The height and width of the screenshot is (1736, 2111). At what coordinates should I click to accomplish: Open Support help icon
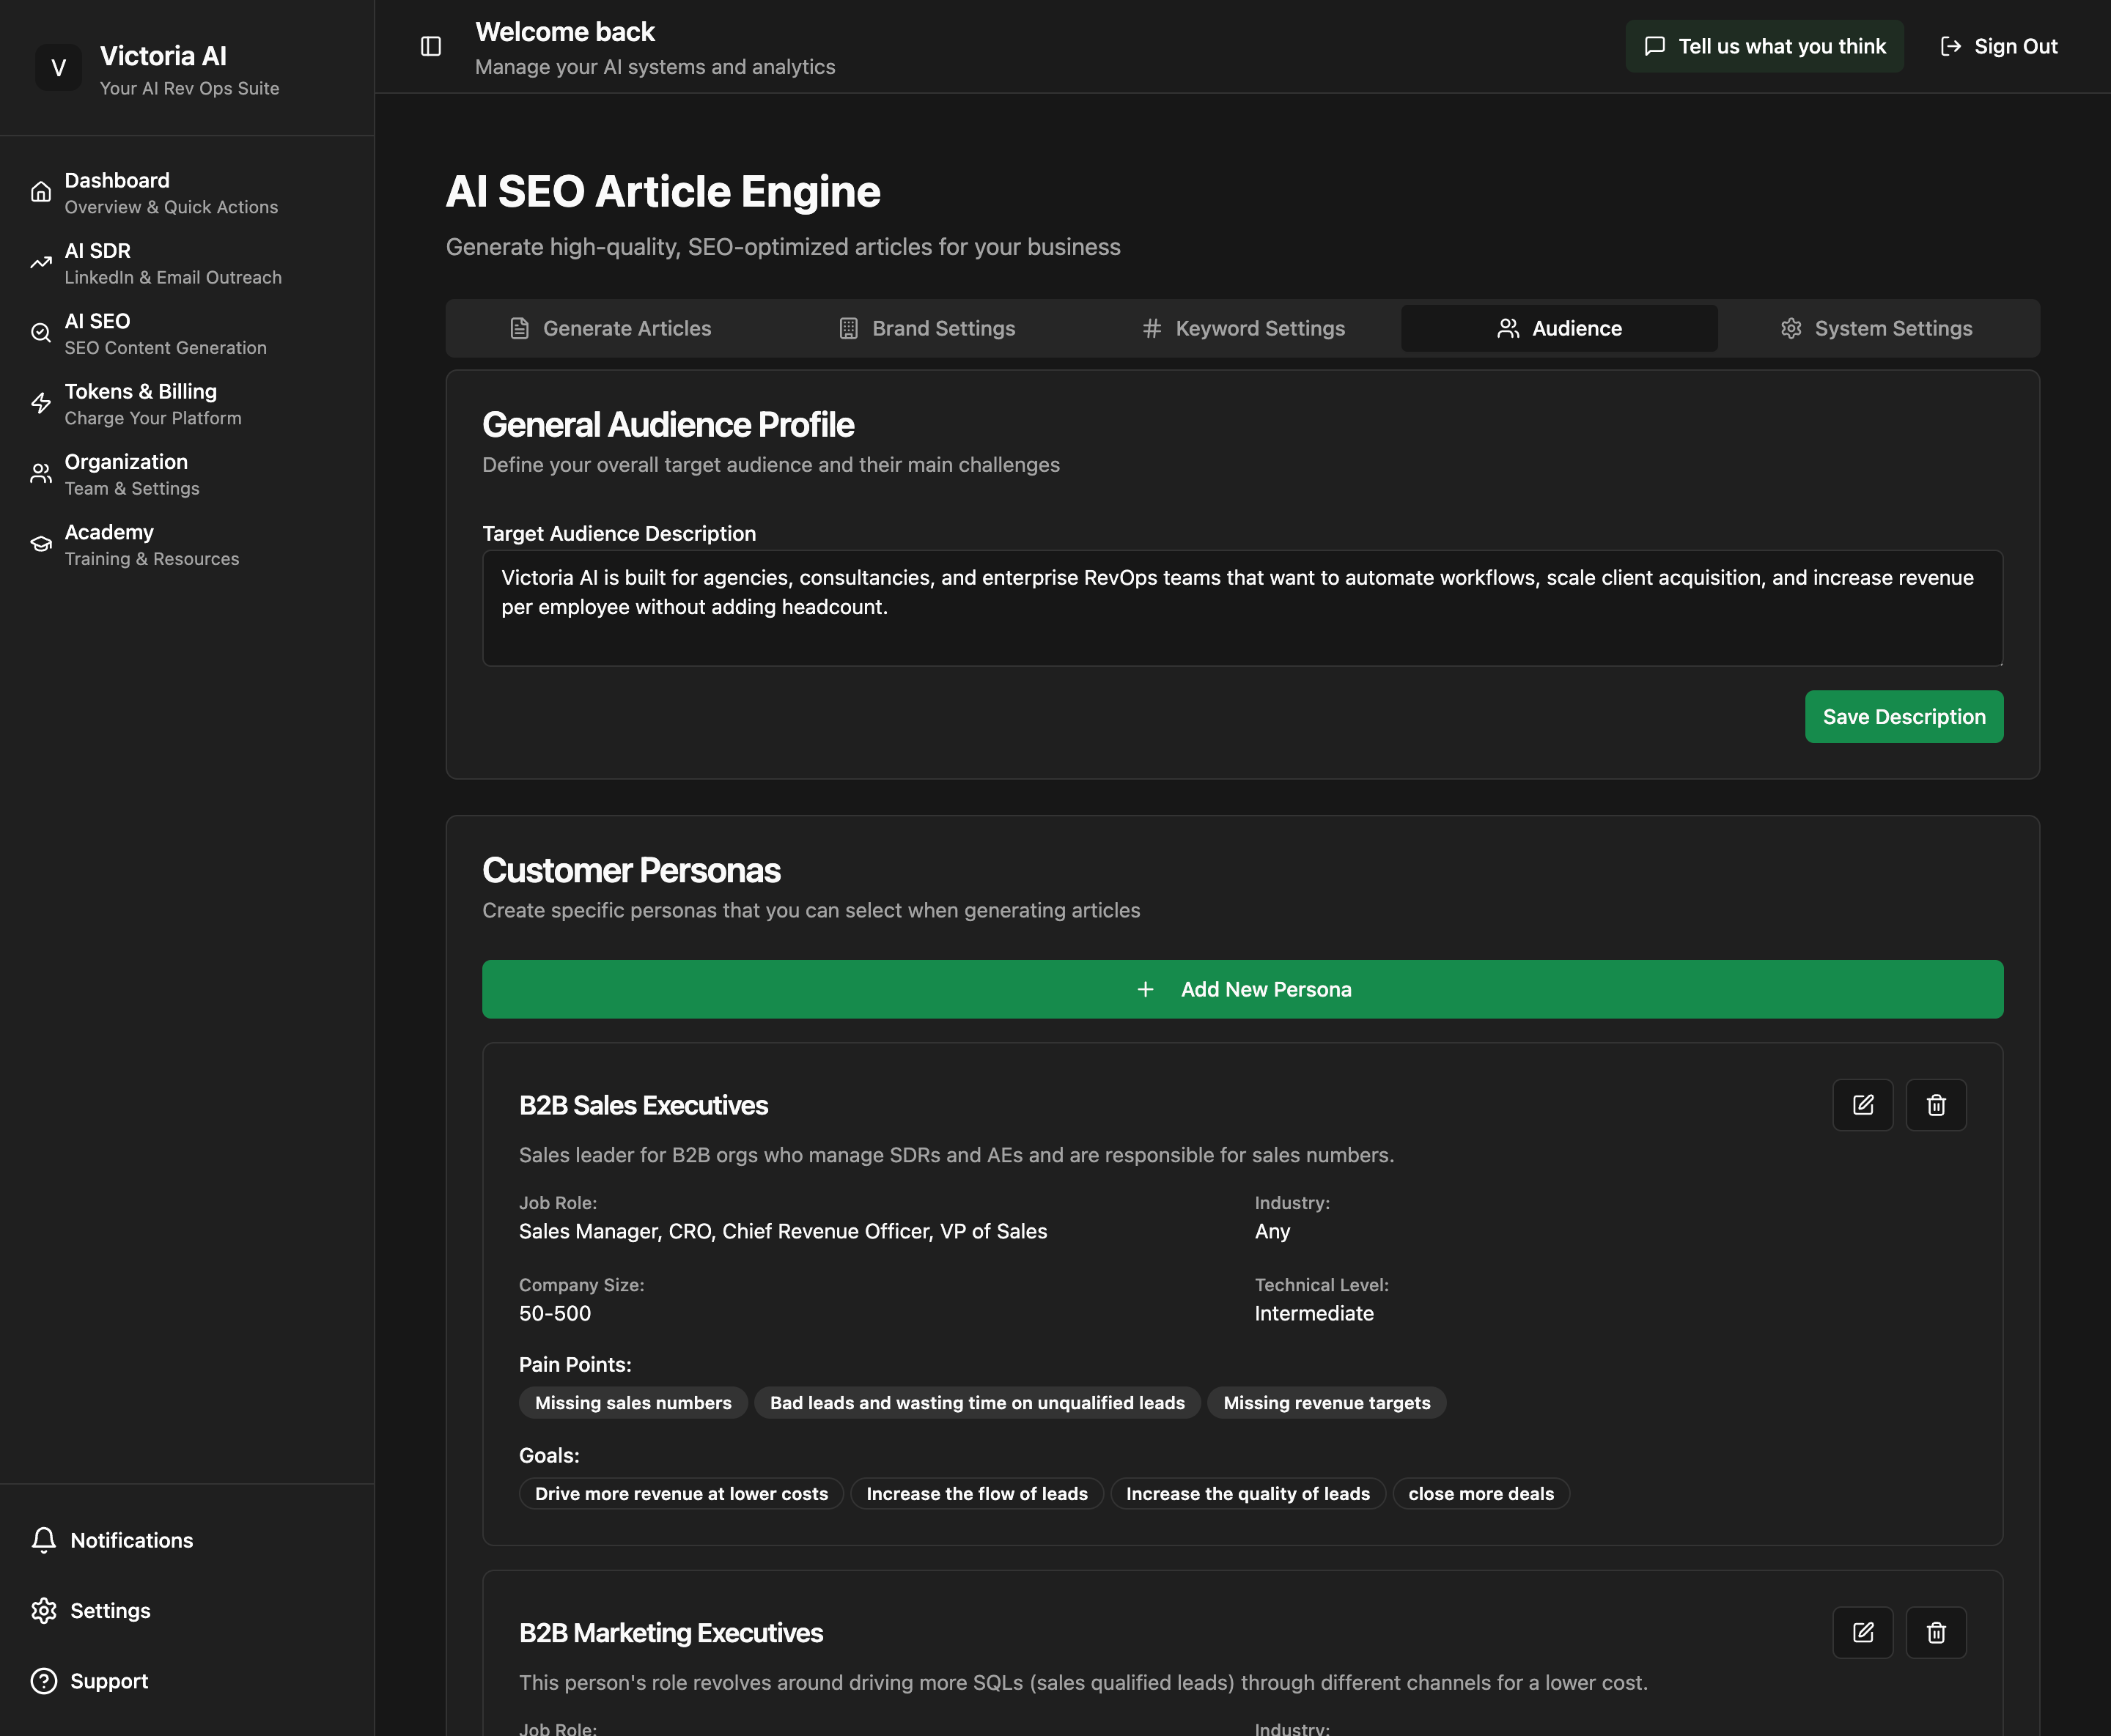[x=44, y=1681]
